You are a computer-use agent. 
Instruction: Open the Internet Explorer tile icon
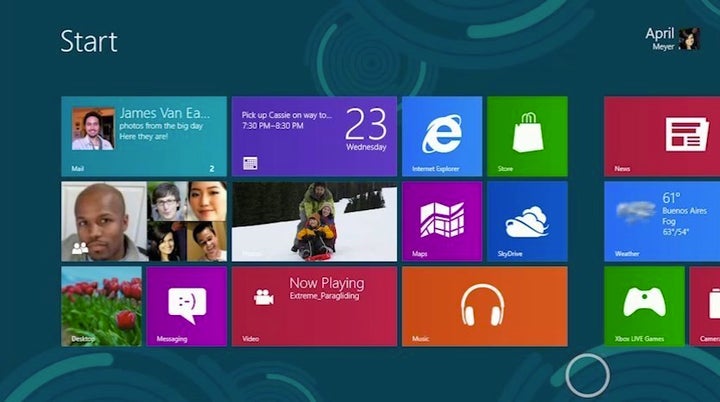click(x=442, y=136)
